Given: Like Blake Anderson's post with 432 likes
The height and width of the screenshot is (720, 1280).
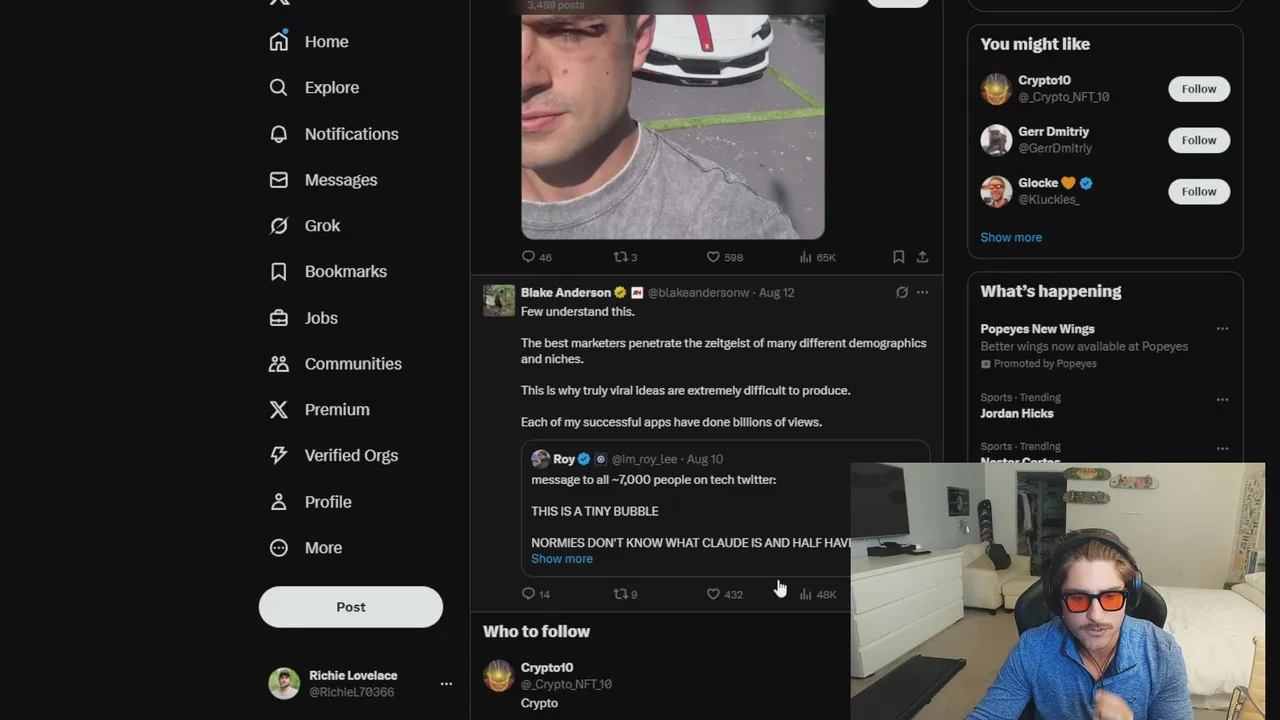Looking at the screenshot, I should (713, 594).
